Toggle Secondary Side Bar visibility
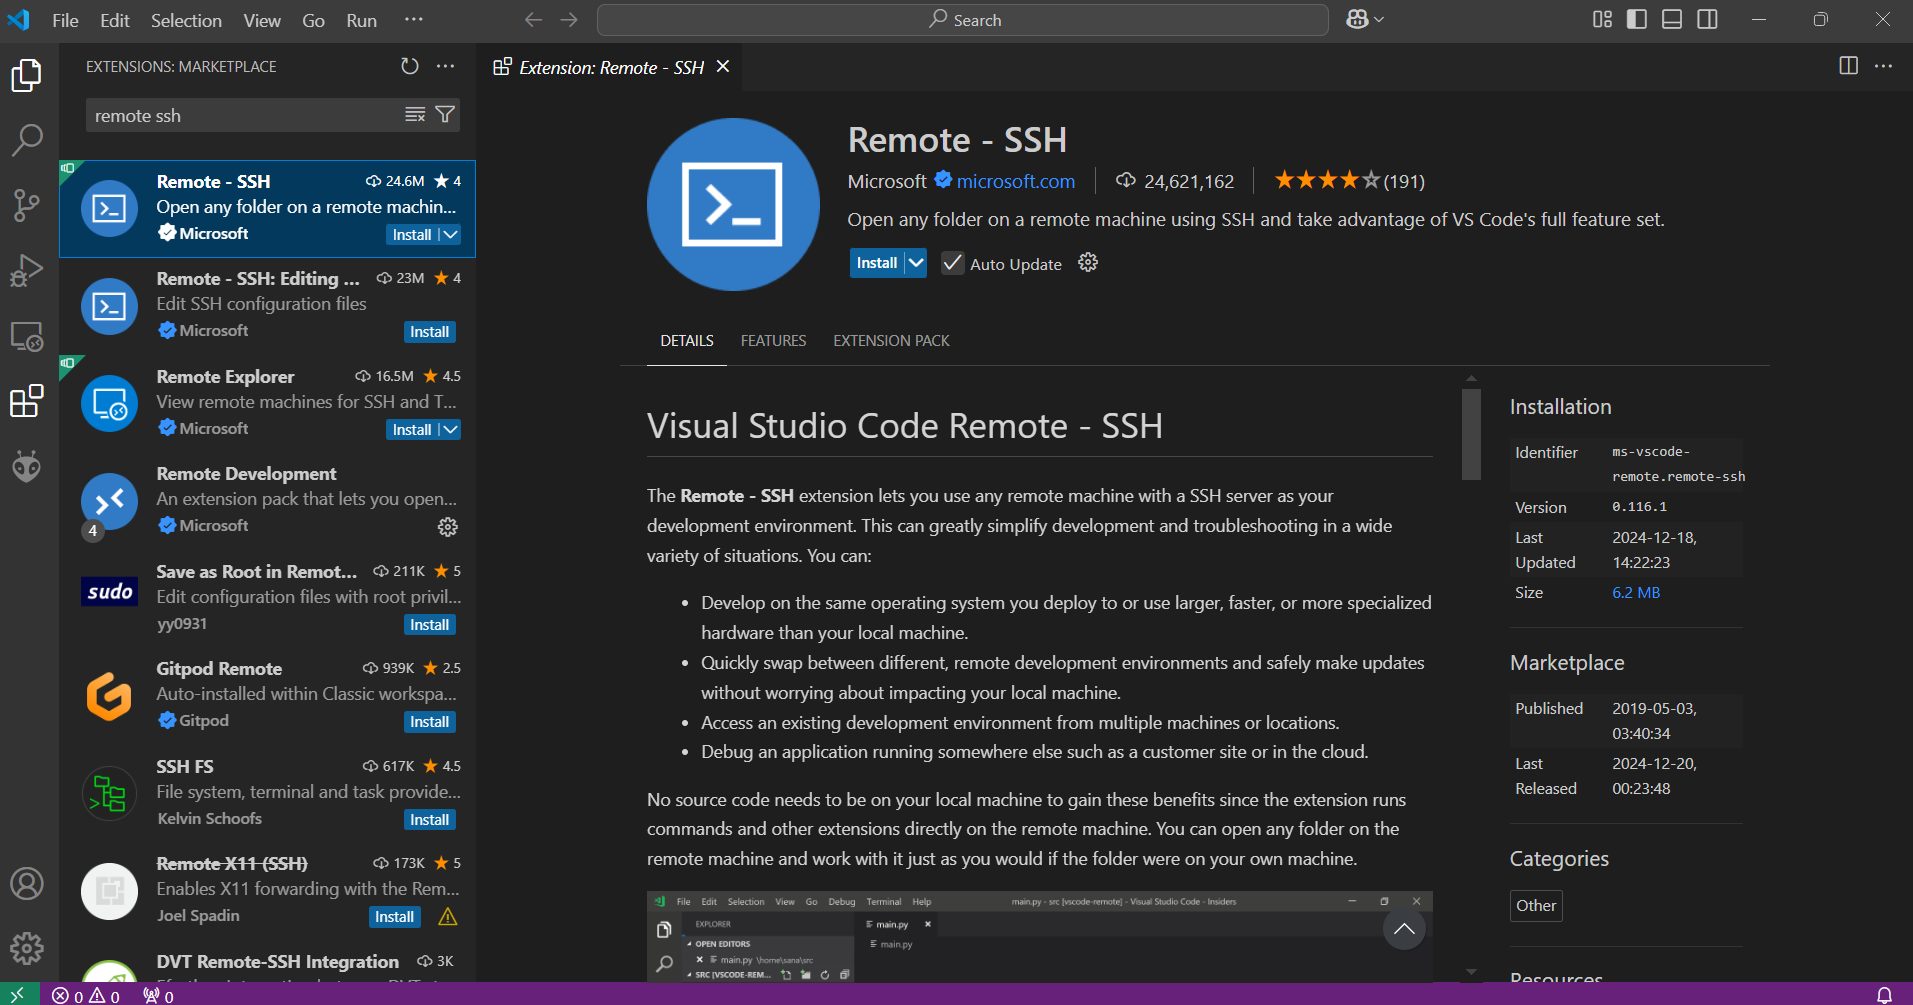 tap(1708, 20)
